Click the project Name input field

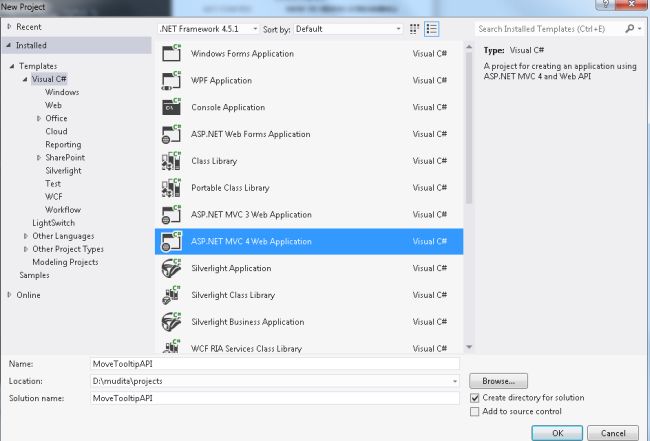pos(275,364)
